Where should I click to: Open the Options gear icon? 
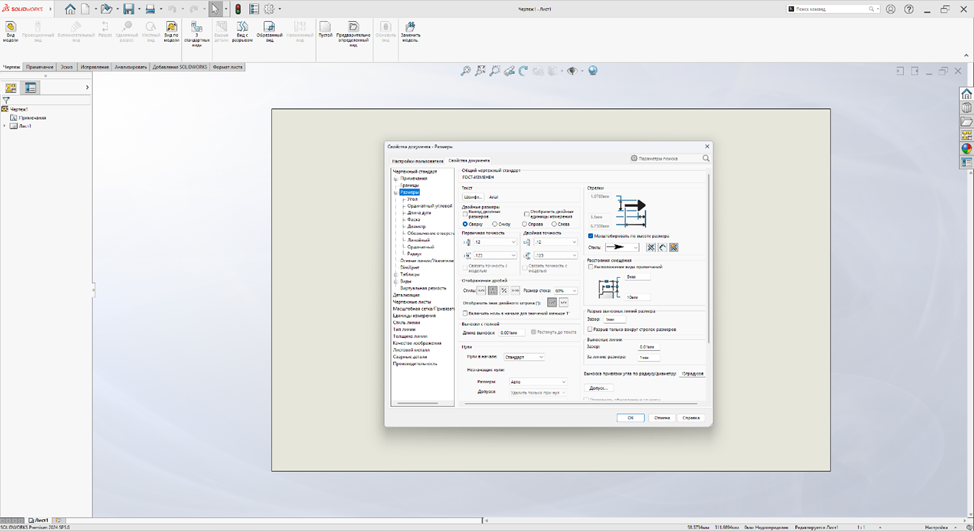(x=269, y=9)
